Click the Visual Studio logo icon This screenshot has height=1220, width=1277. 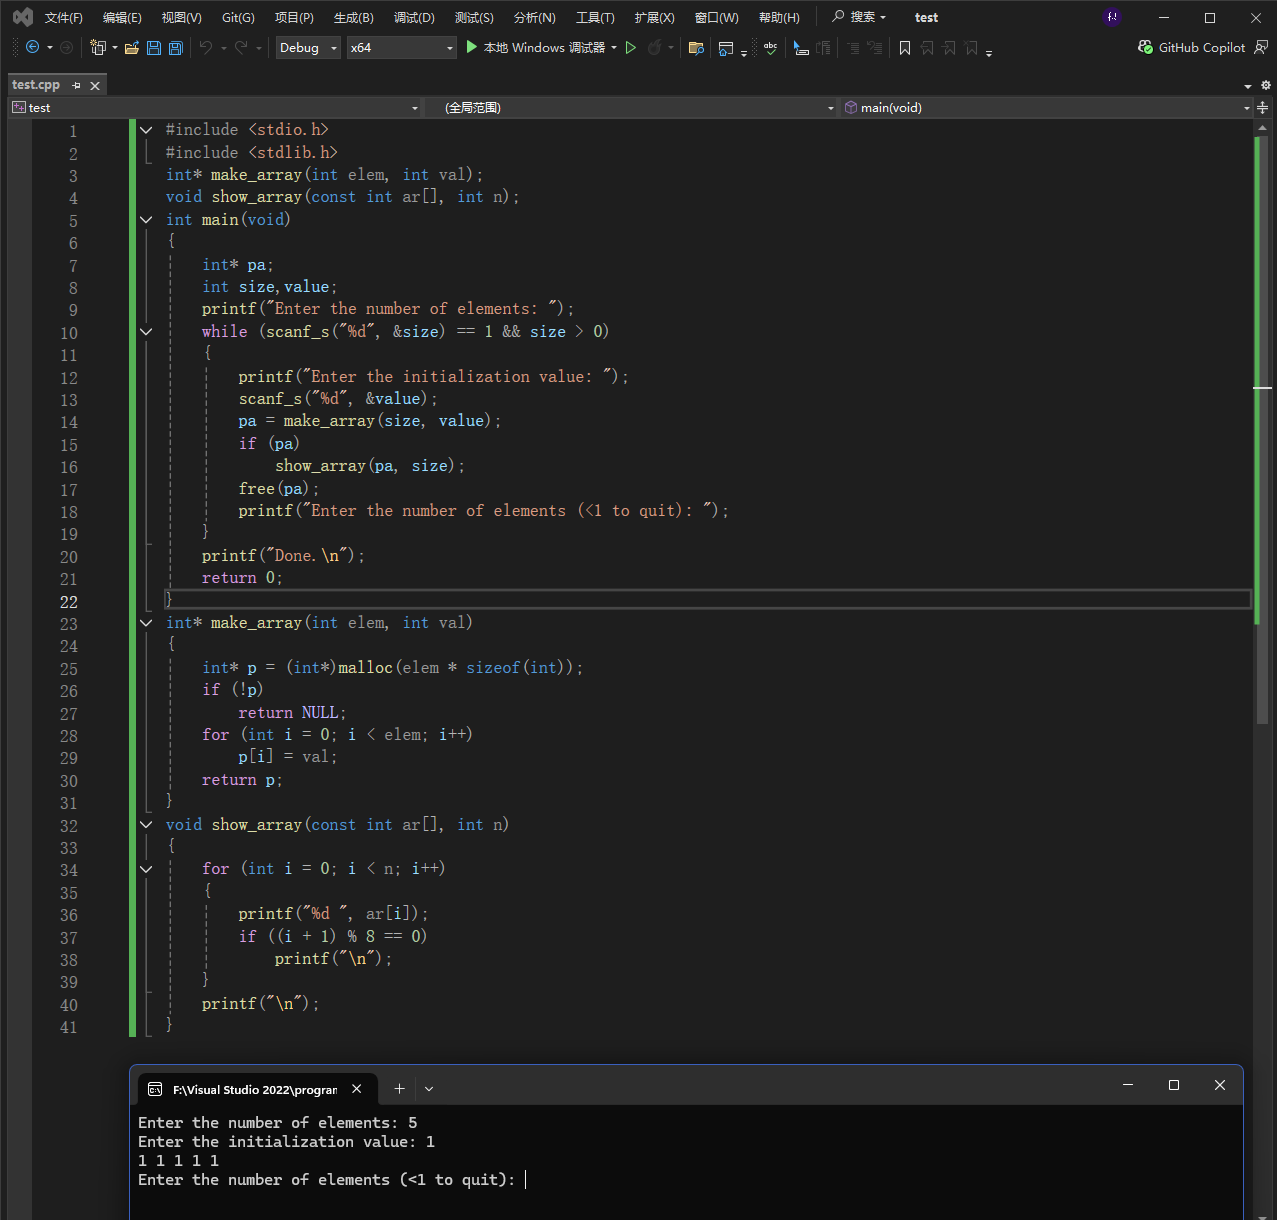pyautogui.click(x=22, y=17)
